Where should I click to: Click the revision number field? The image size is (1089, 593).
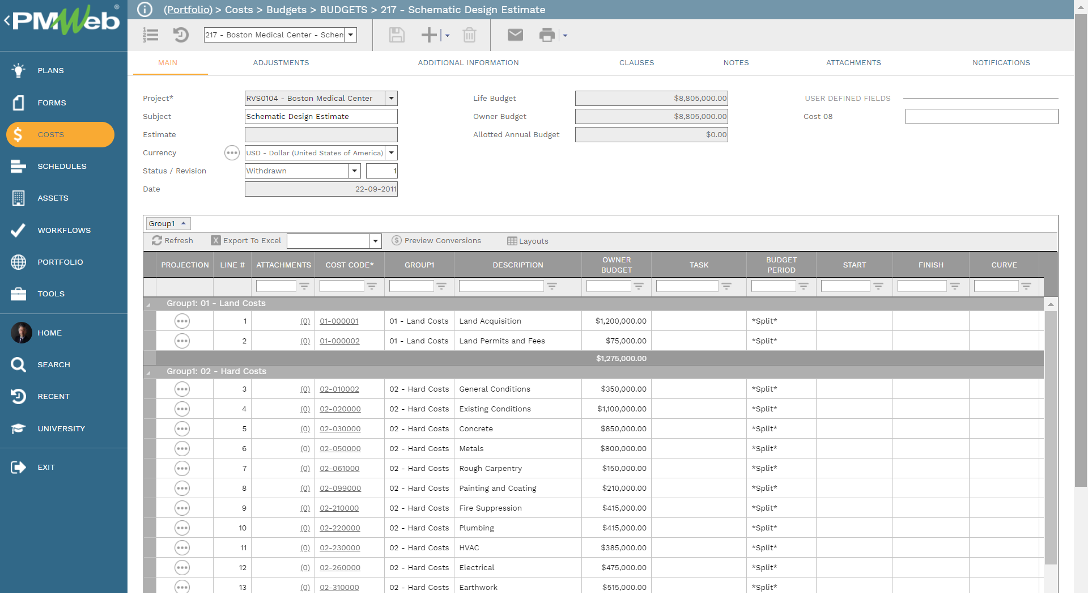[382, 171]
